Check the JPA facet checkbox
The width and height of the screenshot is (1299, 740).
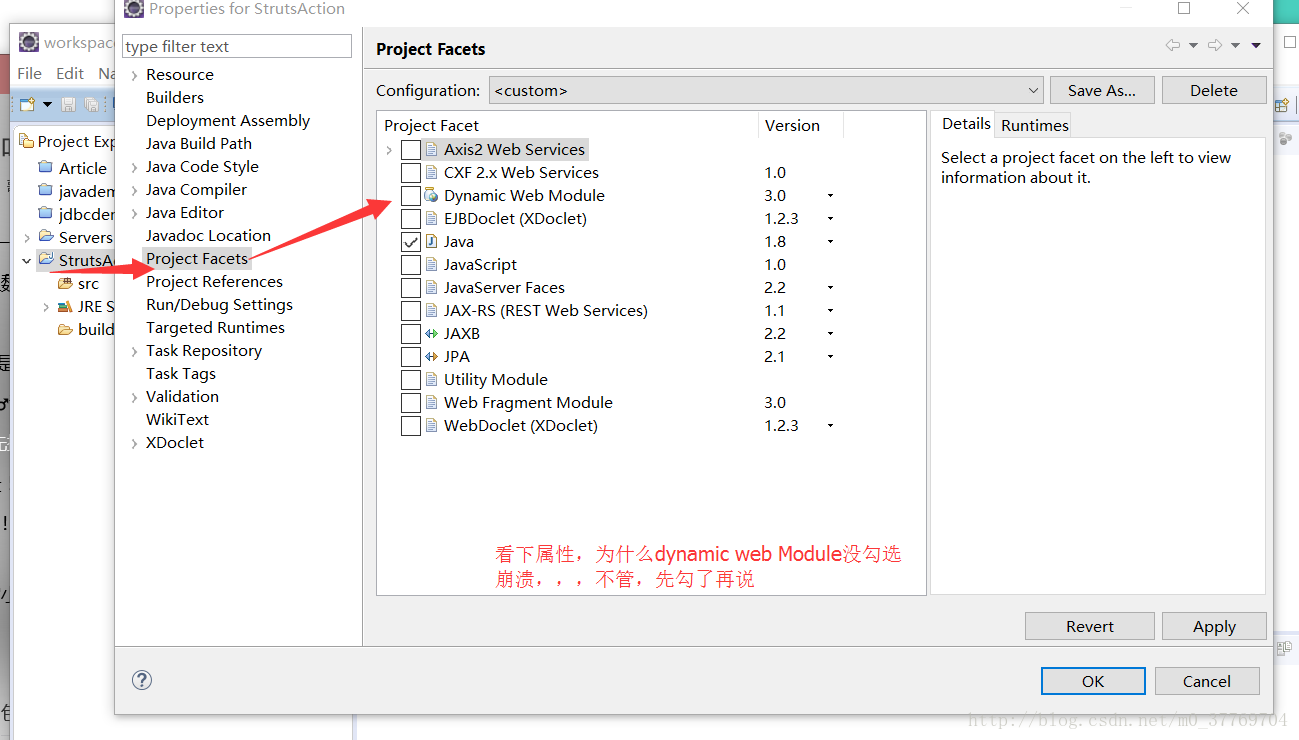(x=410, y=357)
